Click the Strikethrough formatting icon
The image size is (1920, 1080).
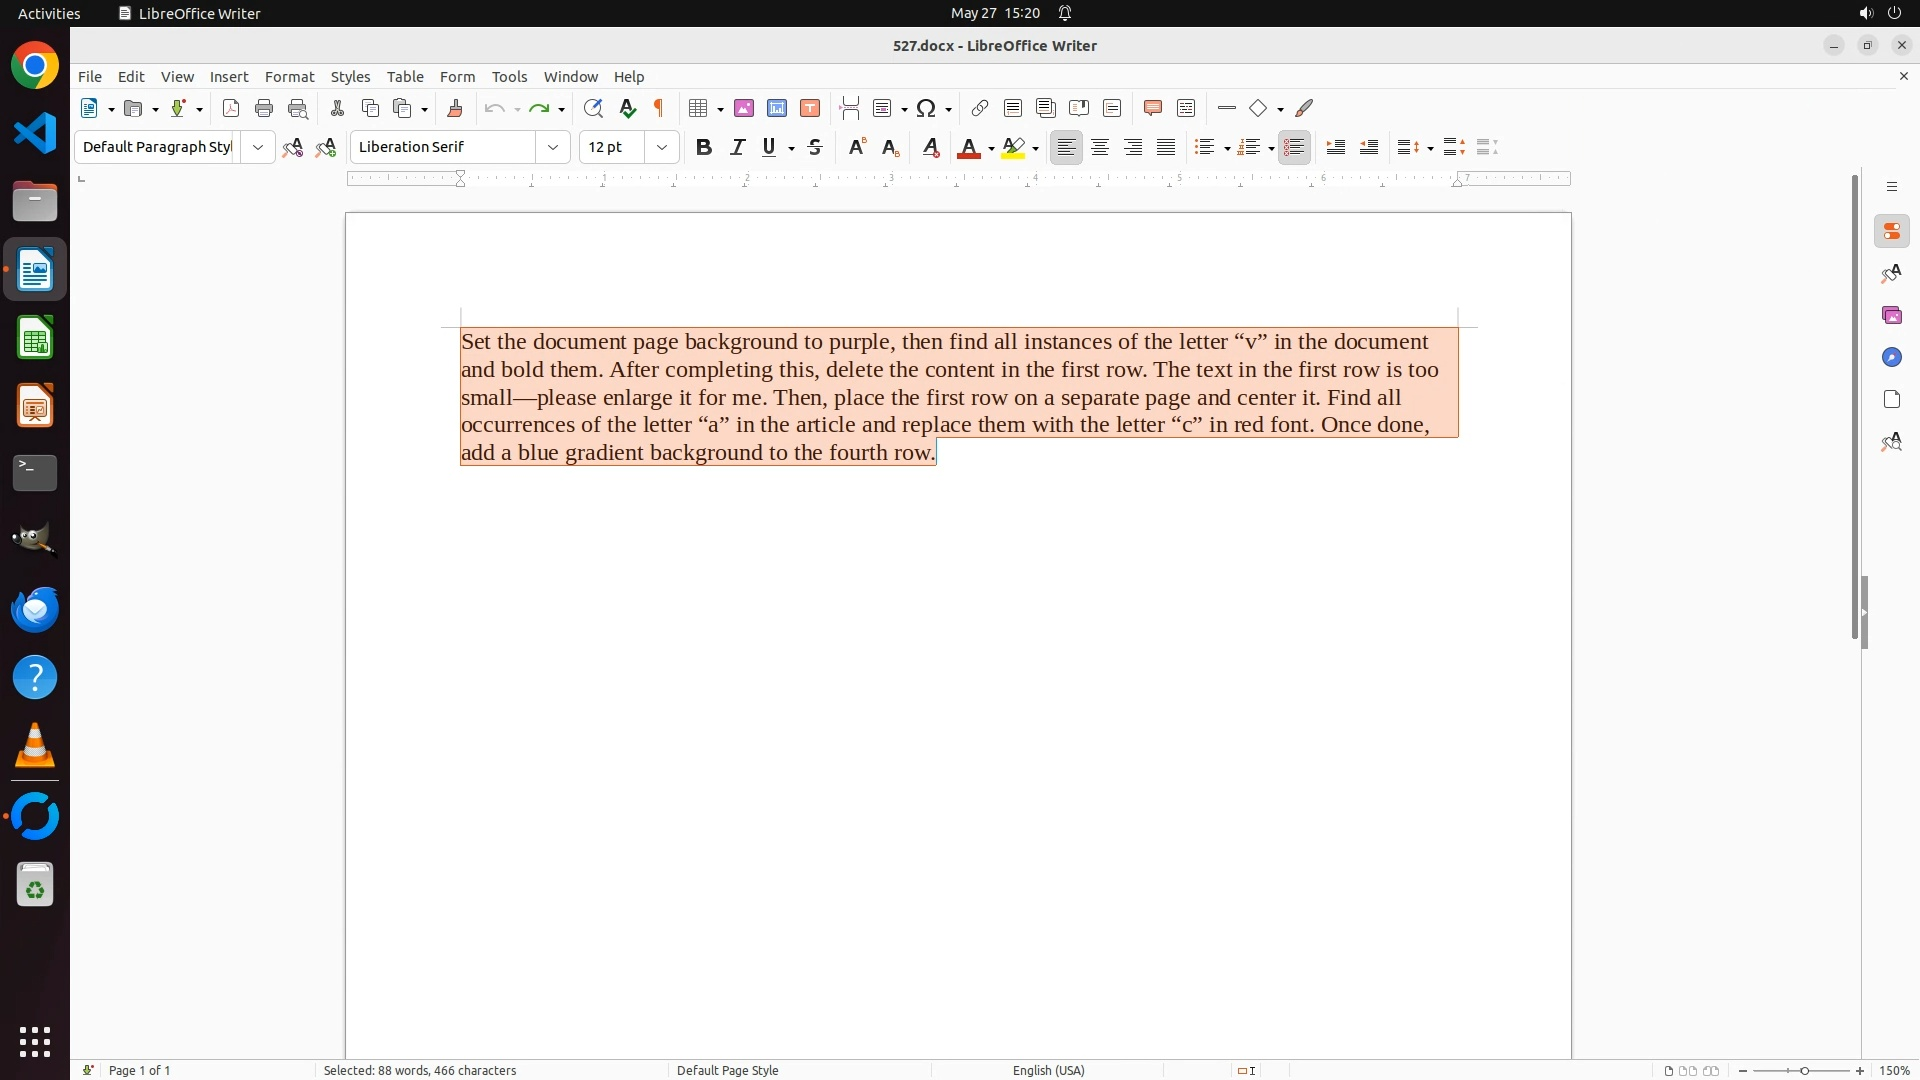click(x=815, y=147)
